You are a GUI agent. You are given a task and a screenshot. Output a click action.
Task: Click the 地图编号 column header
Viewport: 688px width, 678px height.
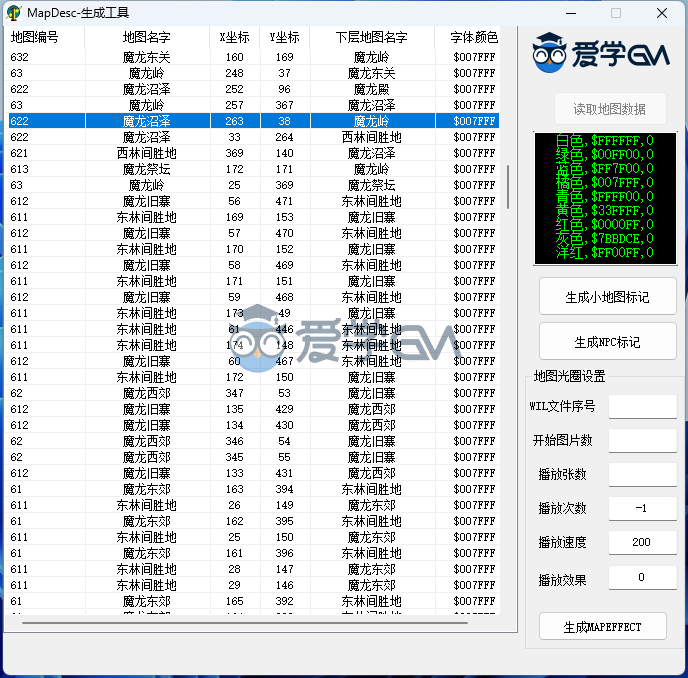click(44, 37)
